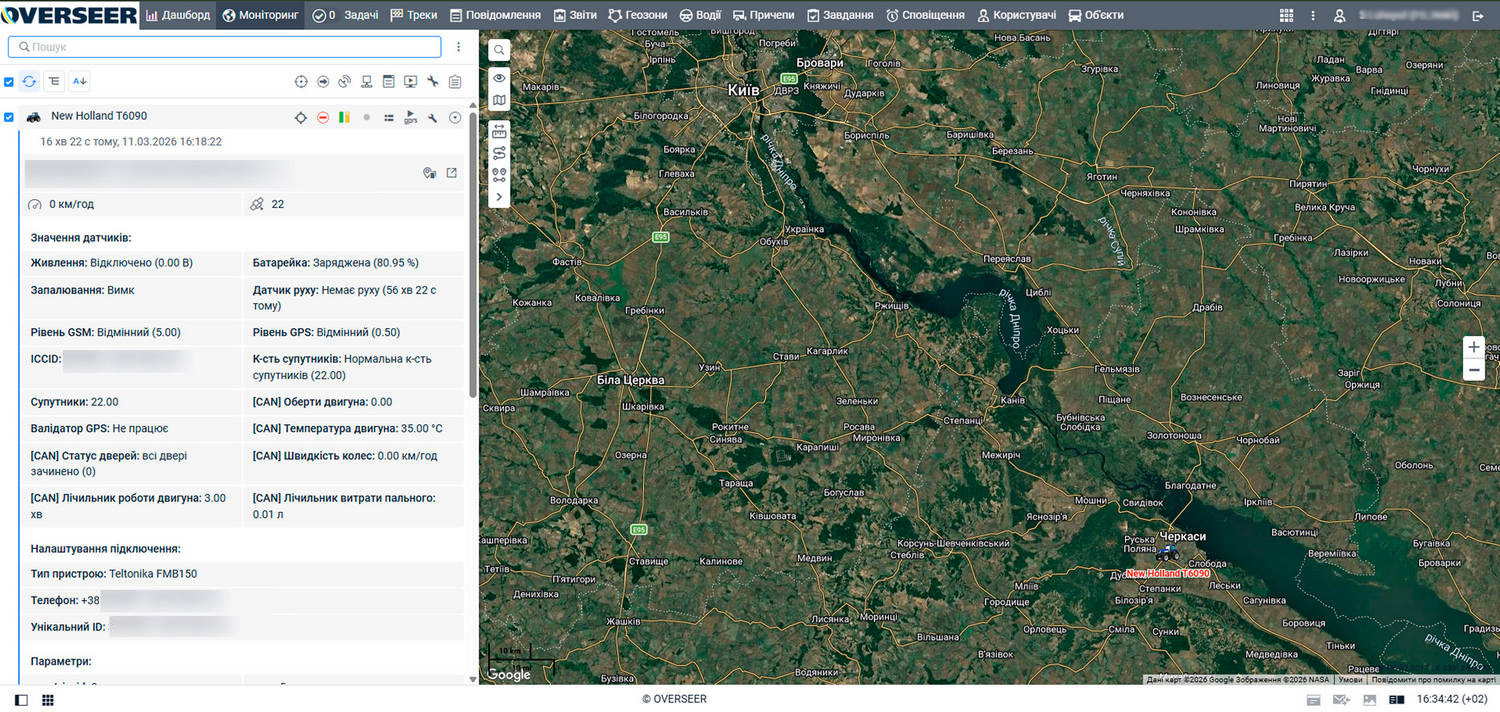Open the wrench settings for New Holland T6090

(433, 118)
